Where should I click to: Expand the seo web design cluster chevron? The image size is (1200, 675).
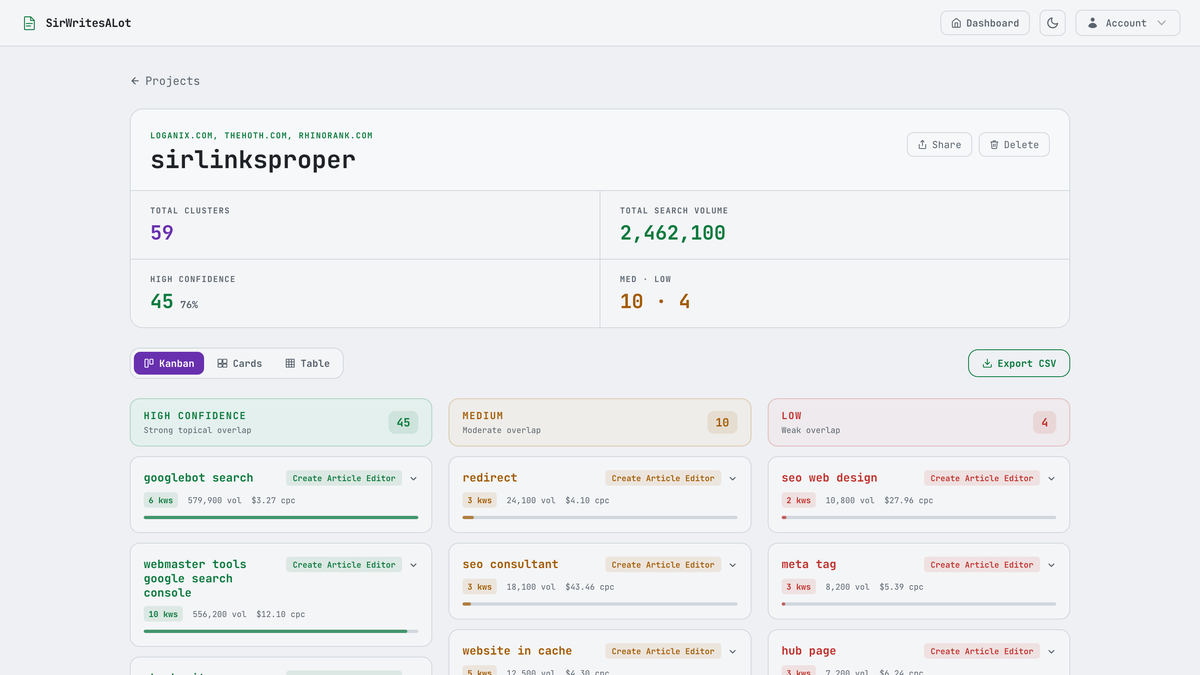coord(1051,479)
